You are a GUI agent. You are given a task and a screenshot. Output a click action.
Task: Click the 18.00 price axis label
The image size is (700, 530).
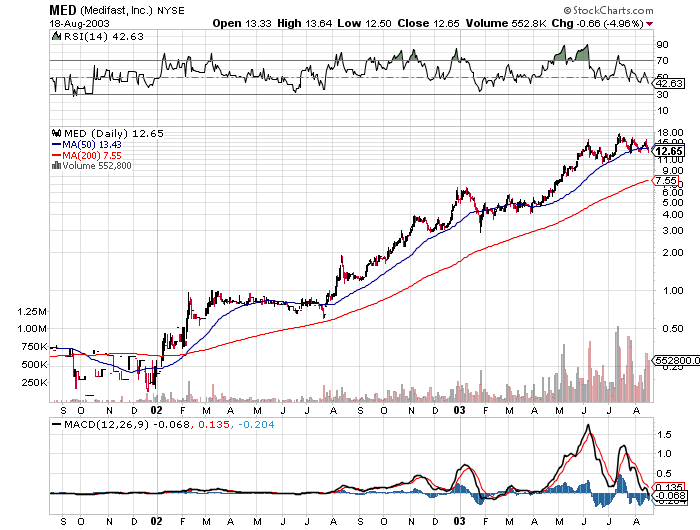click(671, 133)
